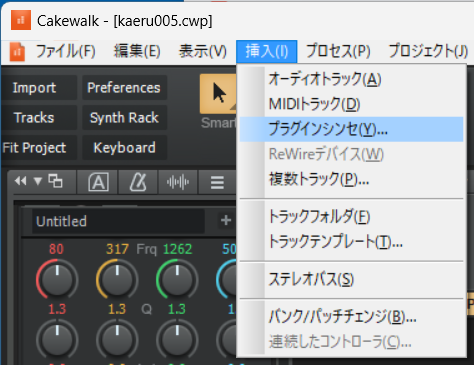Click the red 80 frequency knob
474x365 pixels.
pyautogui.click(x=57, y=279)
